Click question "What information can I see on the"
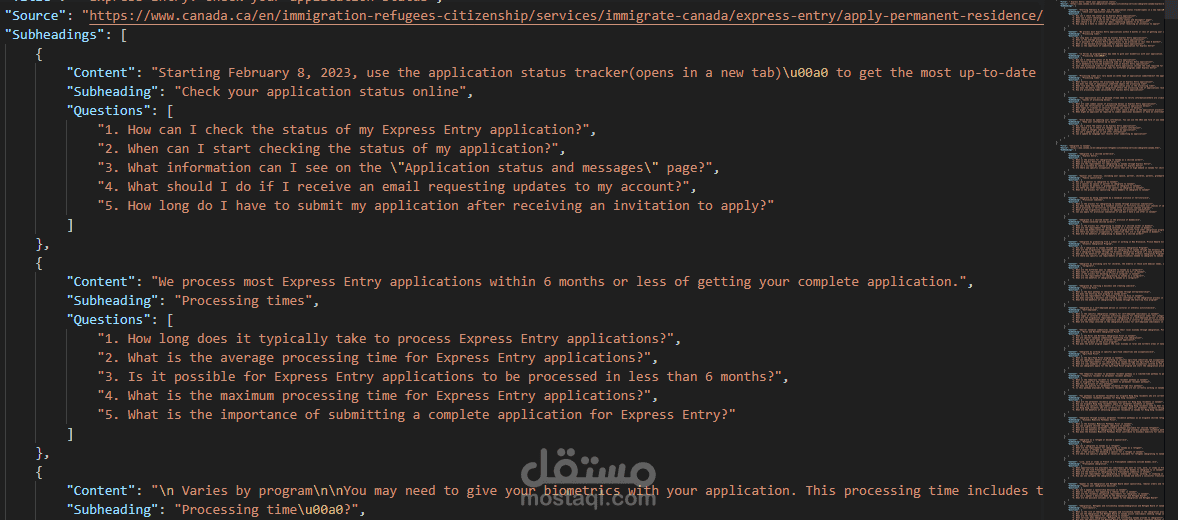This screenshot has width=1178, height=520. (x=409, y=168)
